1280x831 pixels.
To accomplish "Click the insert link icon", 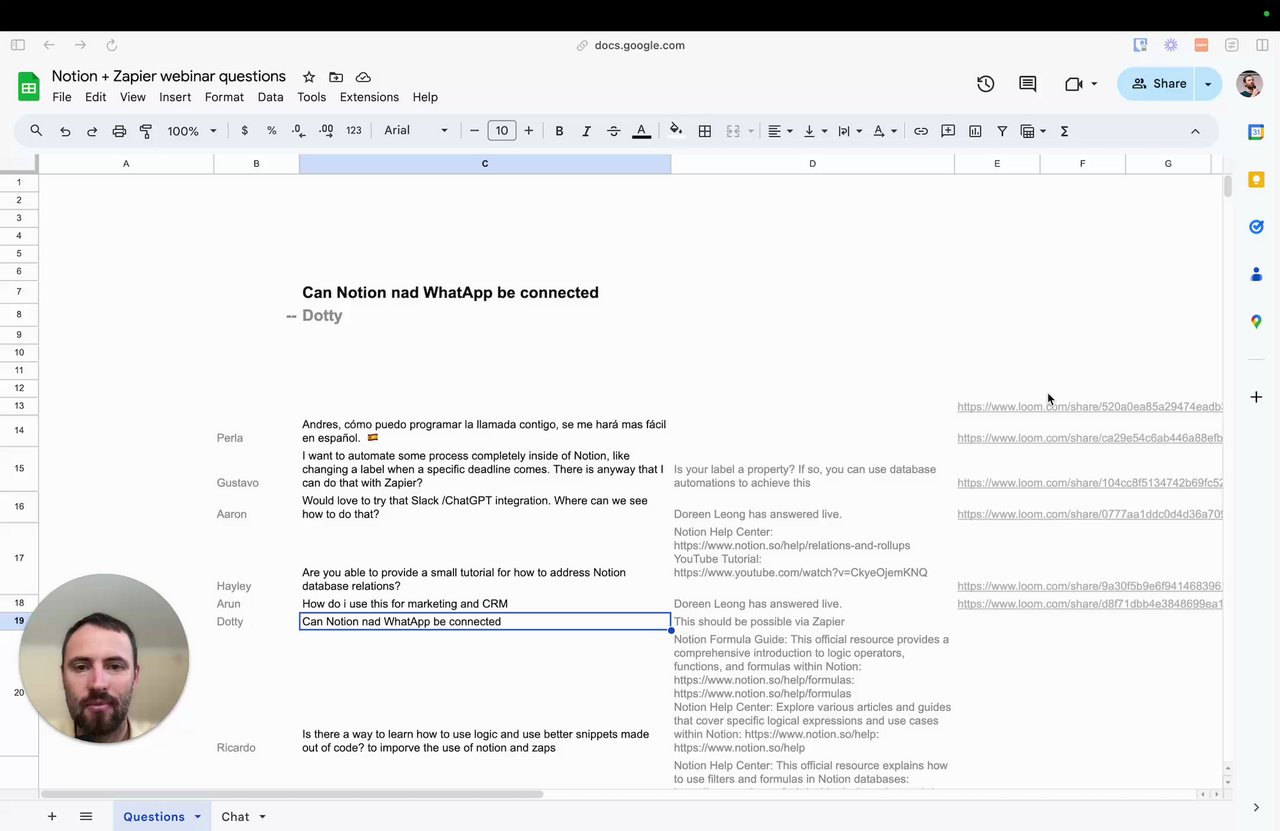I will pyautogui.click(x=921, y=131).
